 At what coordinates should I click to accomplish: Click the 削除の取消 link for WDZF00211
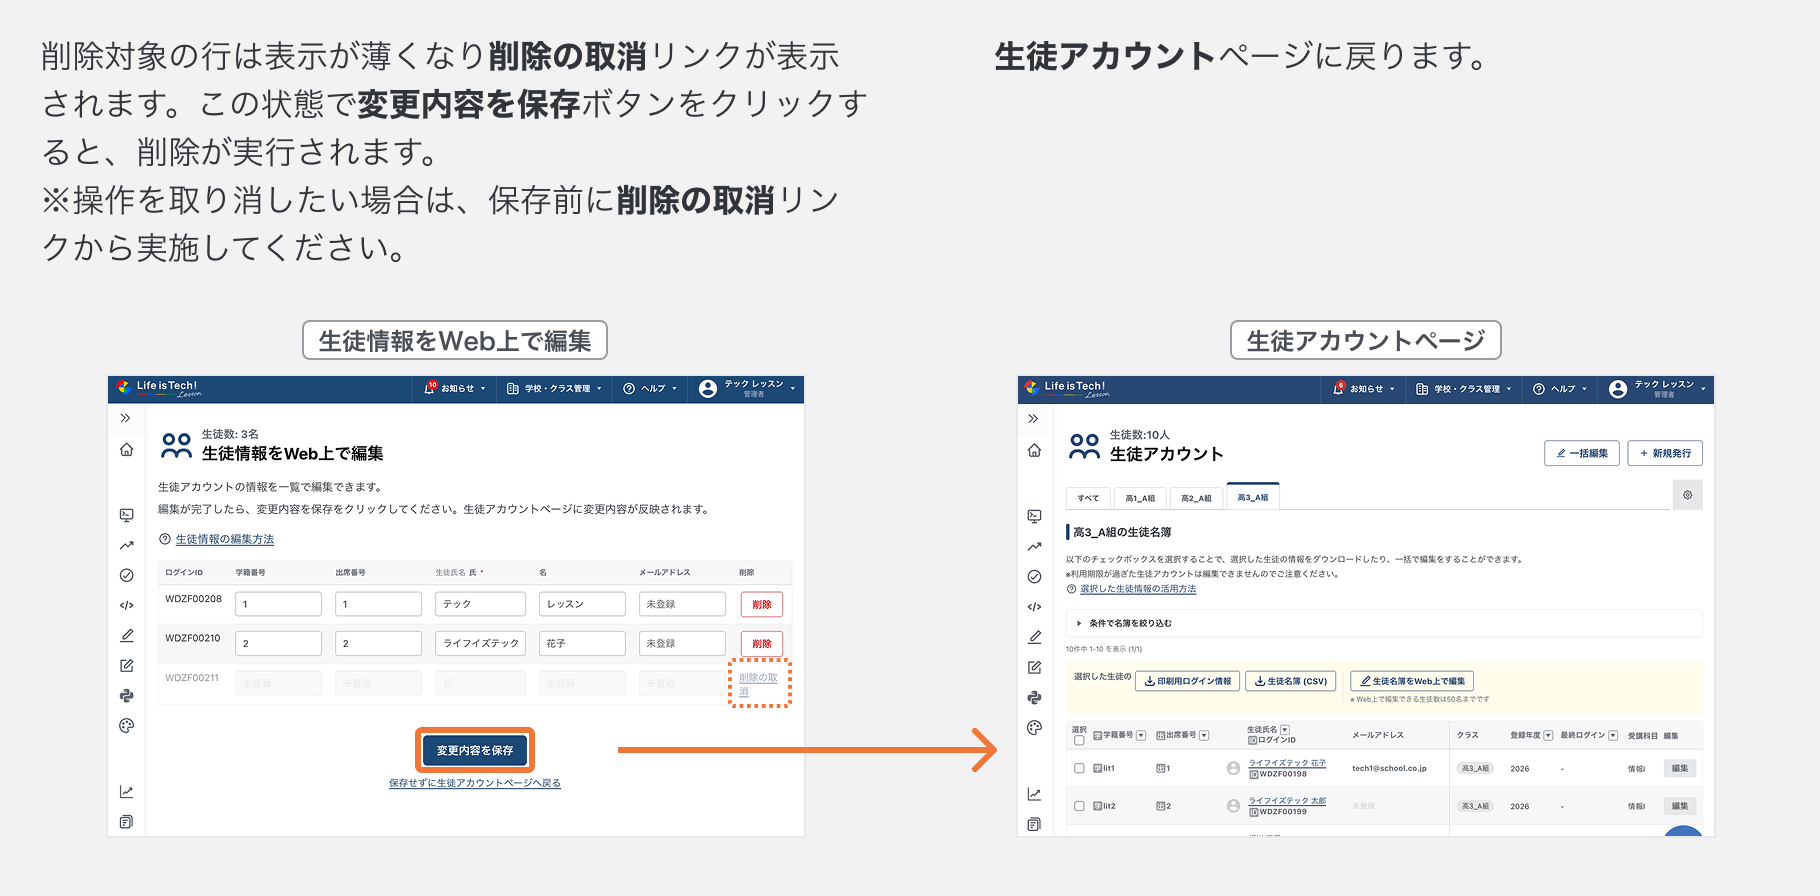point(758,684)
